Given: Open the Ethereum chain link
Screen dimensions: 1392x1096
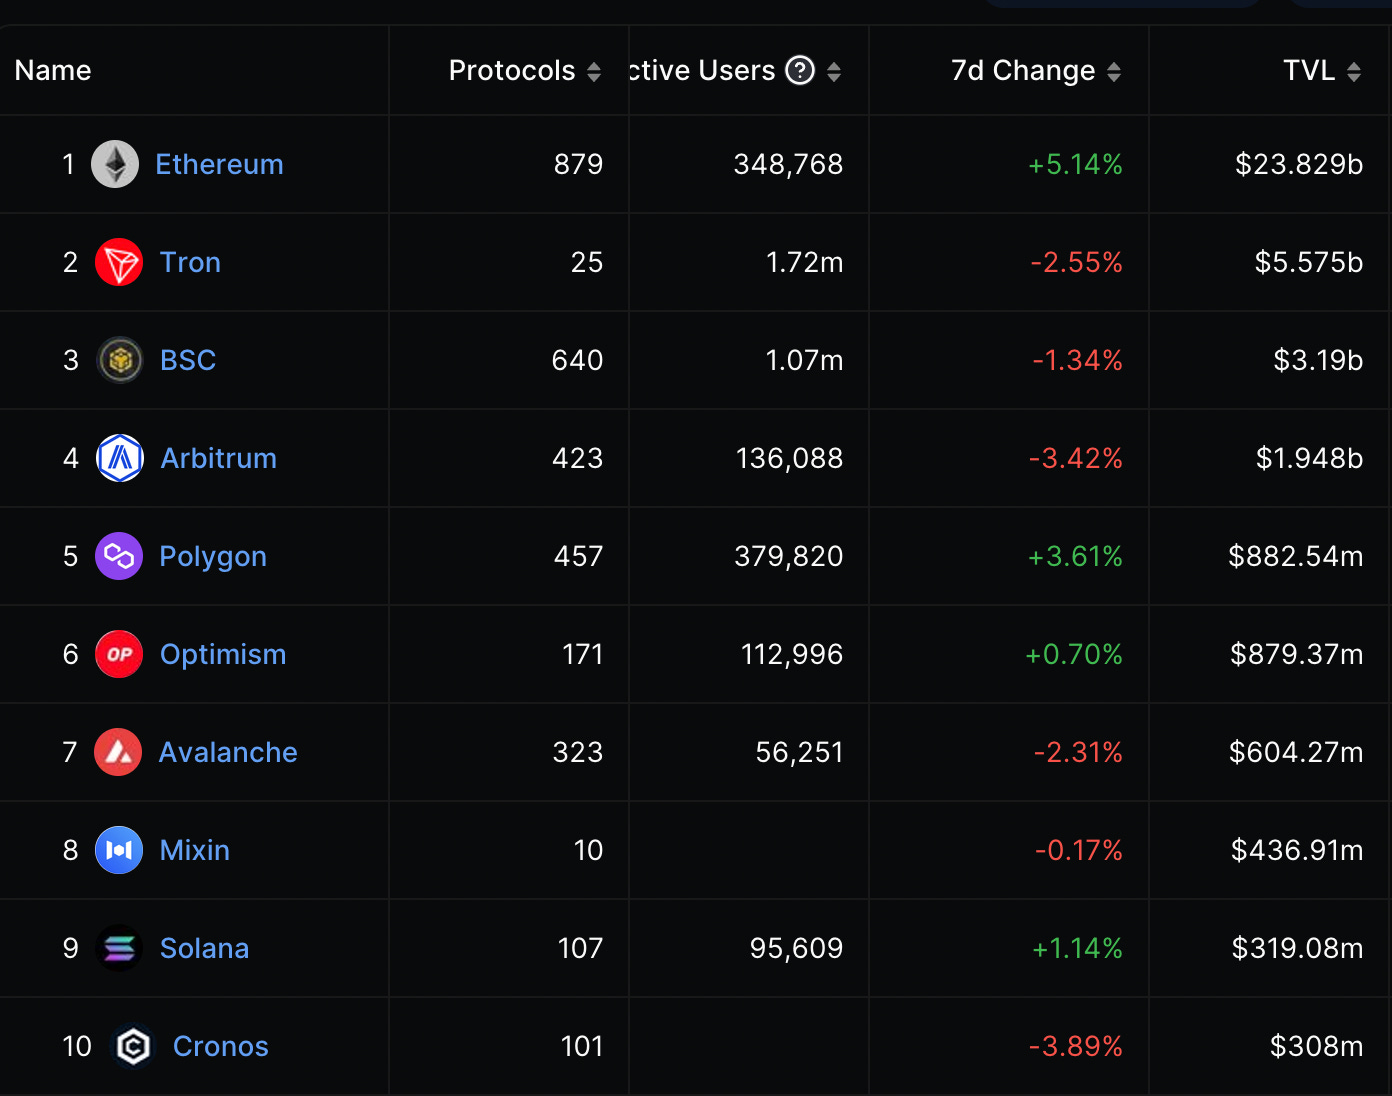Looking at the screenshot, I should pos(219,164).
